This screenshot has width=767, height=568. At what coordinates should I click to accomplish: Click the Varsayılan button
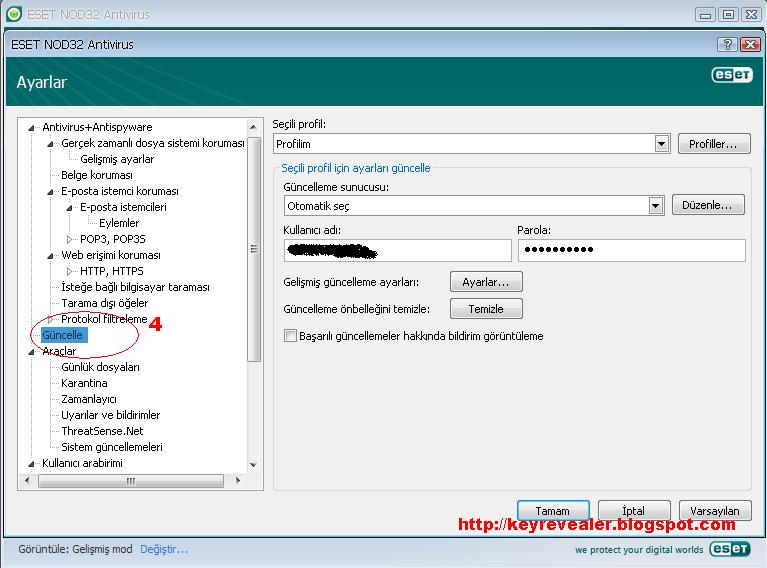tap(715, 510)
